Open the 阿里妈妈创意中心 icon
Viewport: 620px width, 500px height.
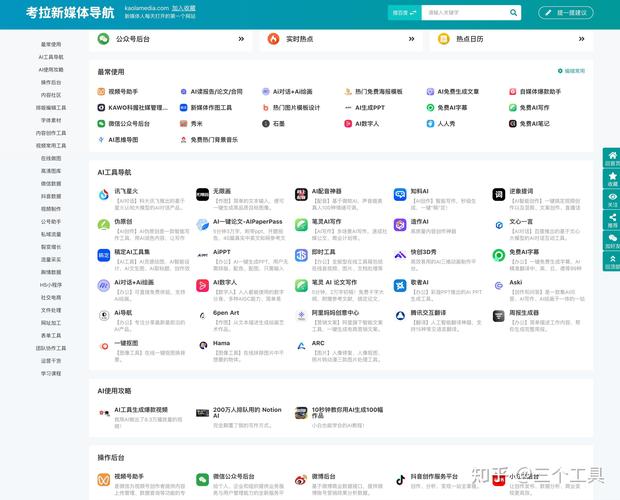click(301, 316)
